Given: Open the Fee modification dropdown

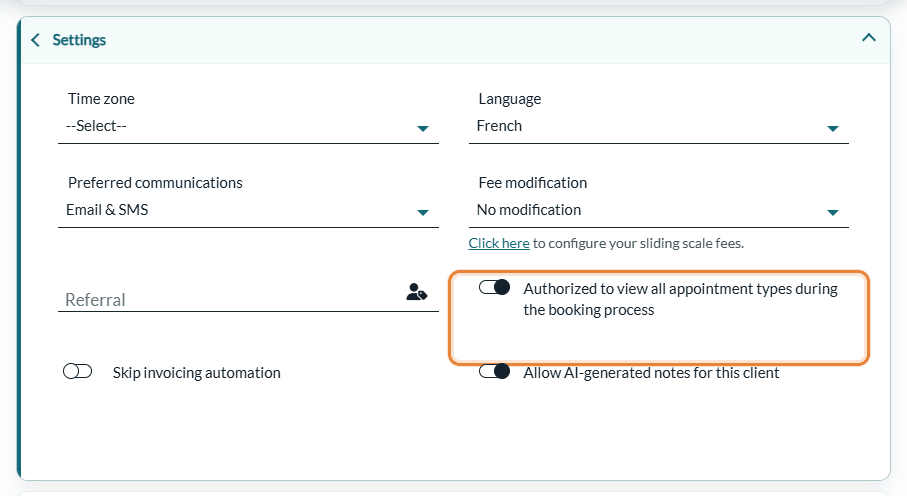Looking at the screenshot, I should pyautogui.click(x=658, y=210).
